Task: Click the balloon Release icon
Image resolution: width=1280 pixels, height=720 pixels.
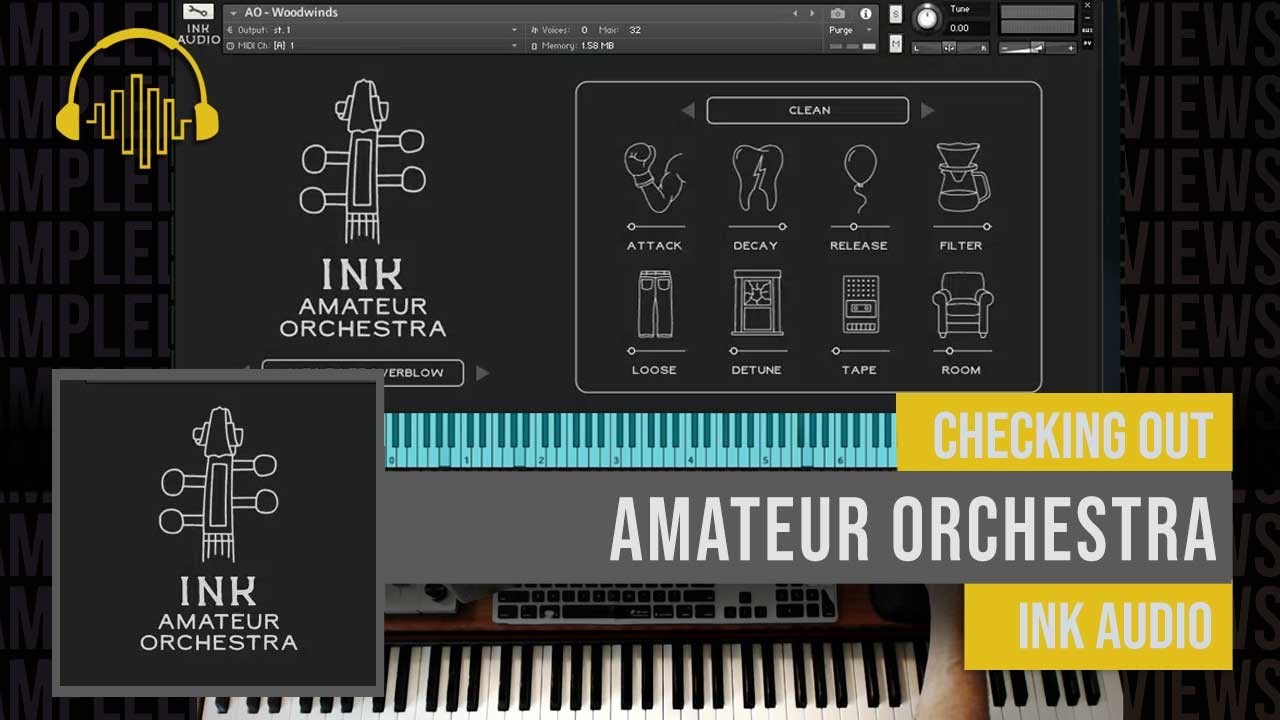Action: tap(860, 177)
